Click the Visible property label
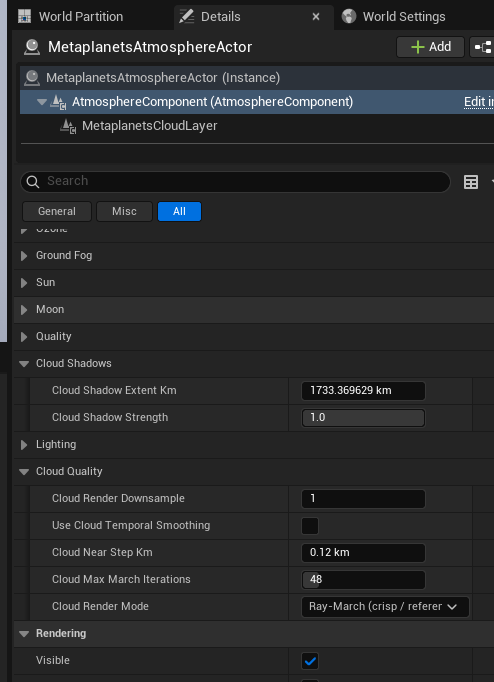494x682 pixels. click(53, 660)
